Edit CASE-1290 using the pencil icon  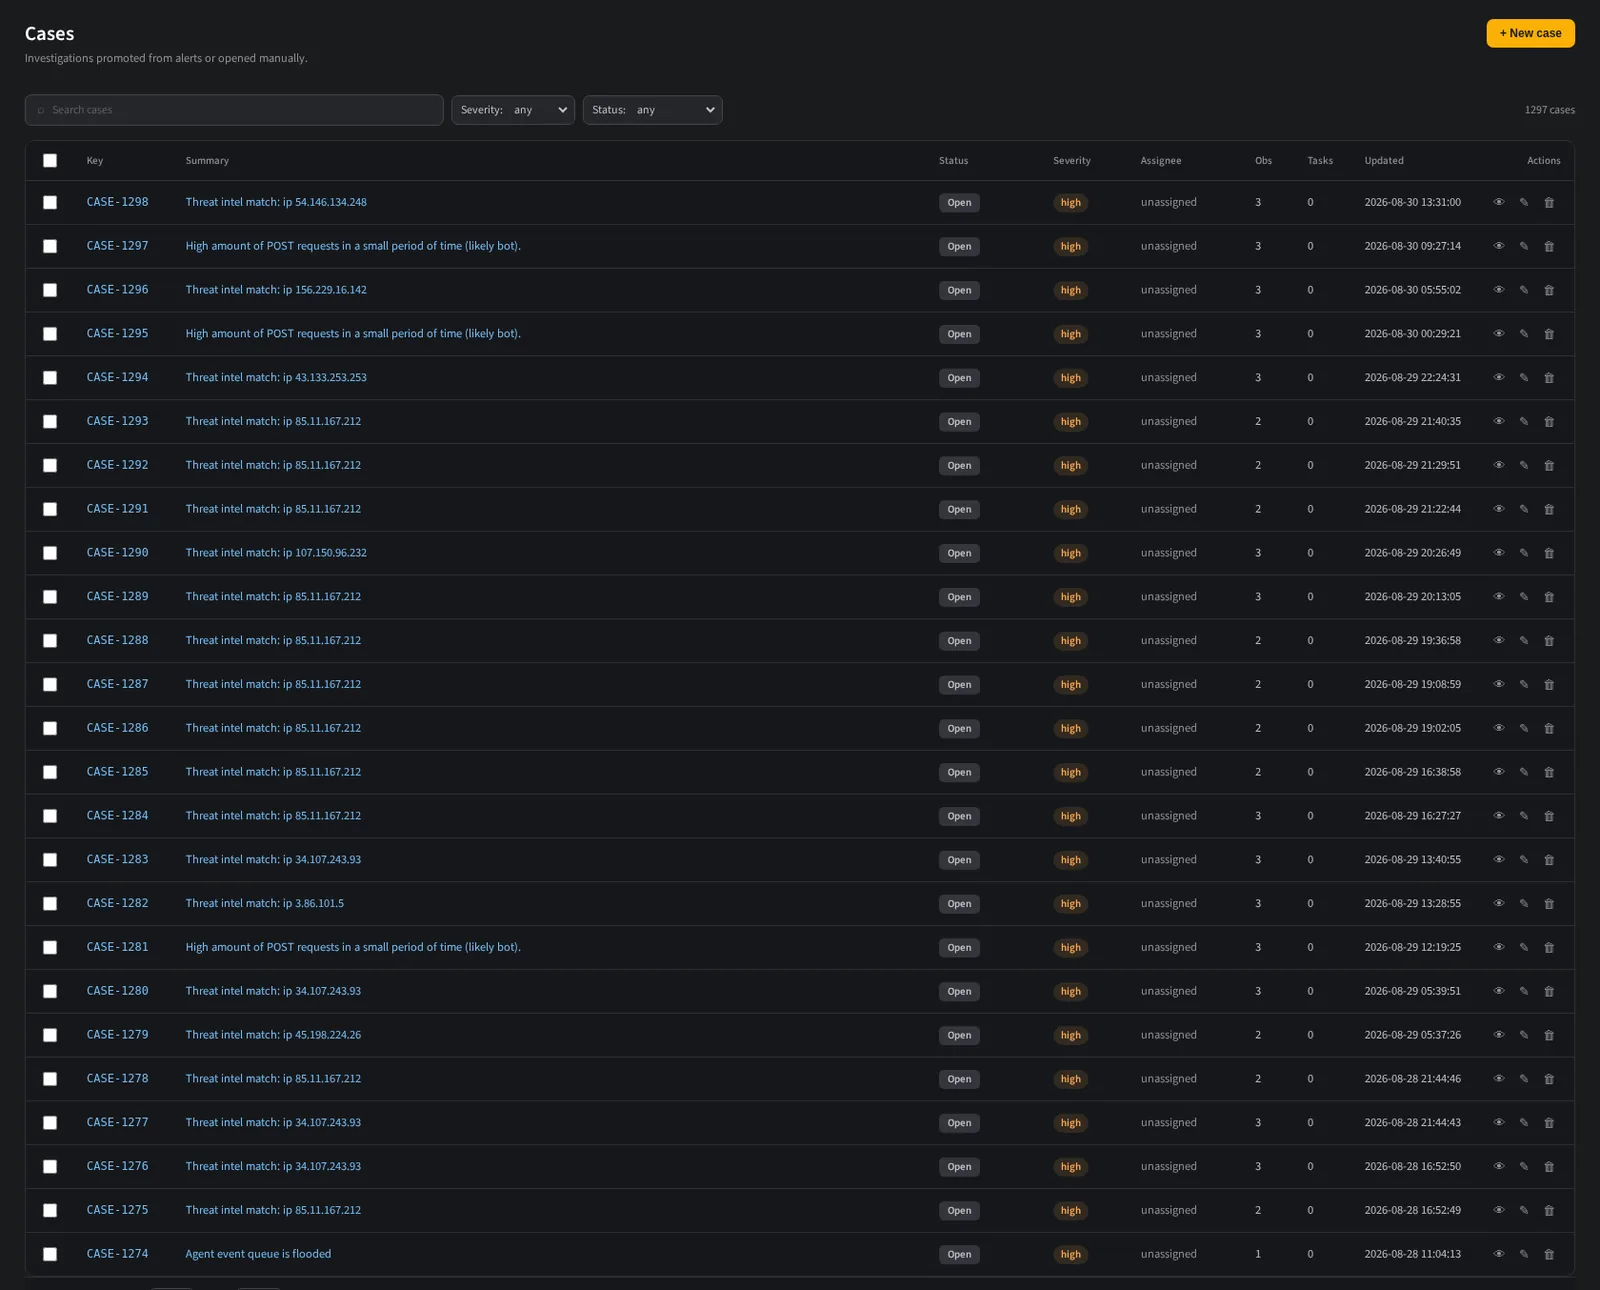(x=1524, y=553)
